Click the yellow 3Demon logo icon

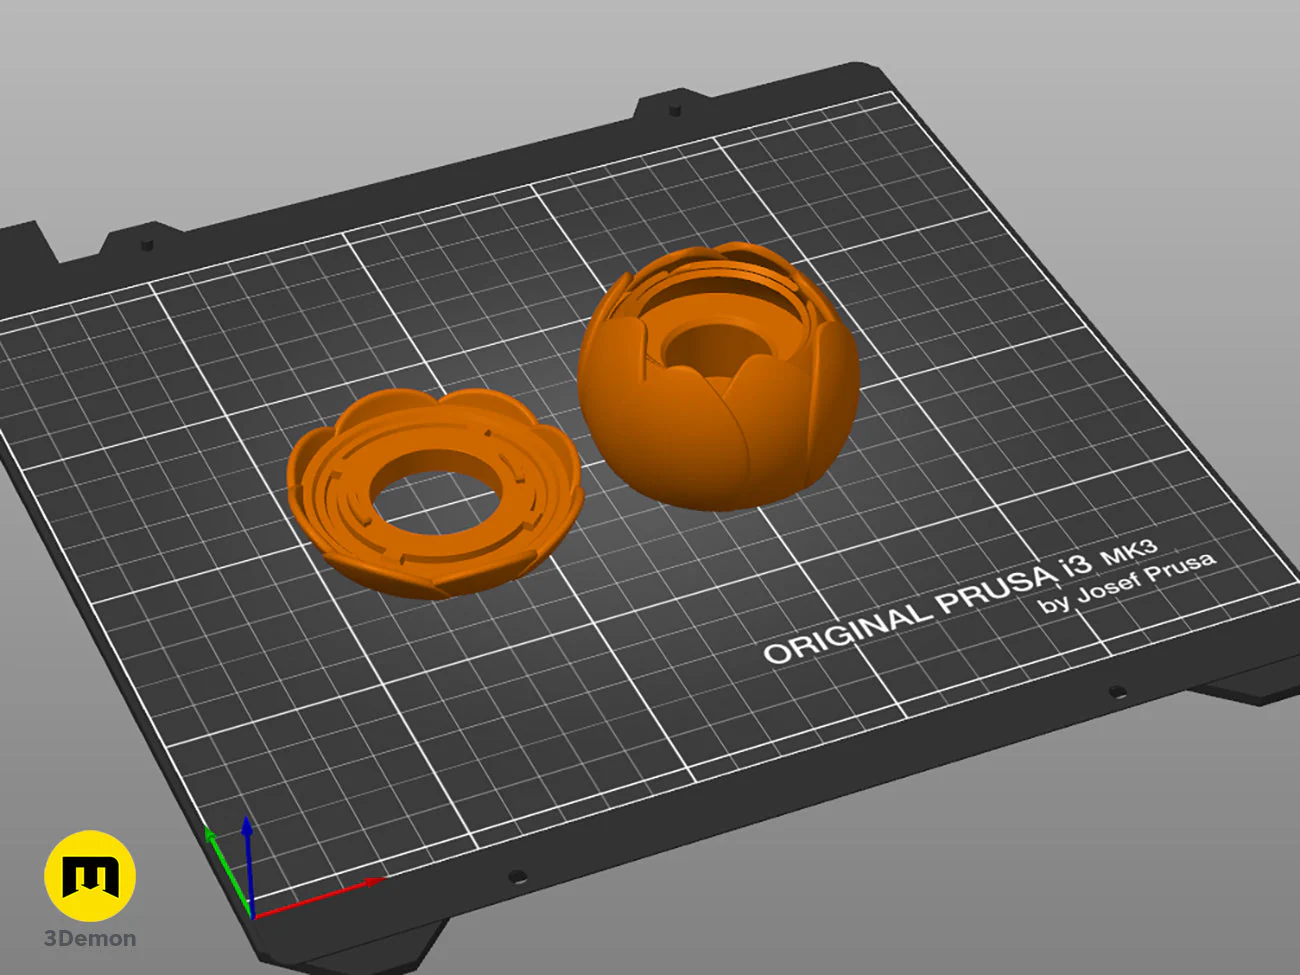pyautogui.click(x=90, y=875)
